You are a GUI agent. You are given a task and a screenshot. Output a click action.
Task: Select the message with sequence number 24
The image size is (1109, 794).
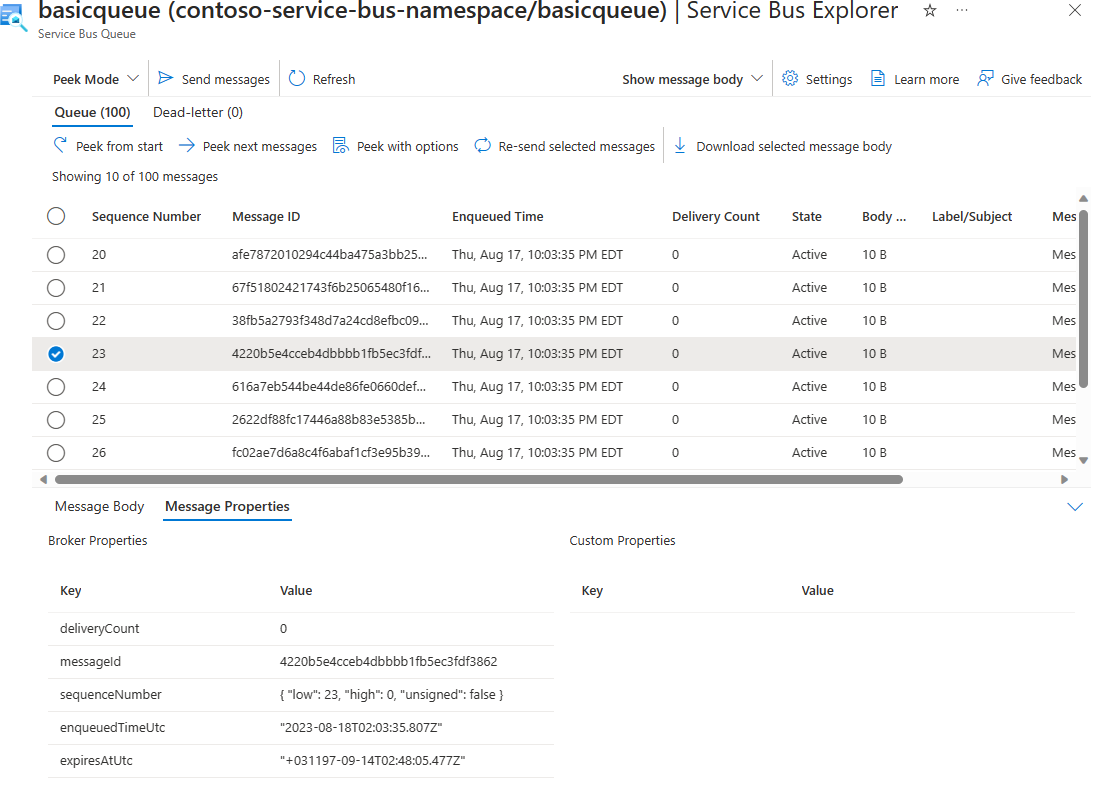click(56, 387)
